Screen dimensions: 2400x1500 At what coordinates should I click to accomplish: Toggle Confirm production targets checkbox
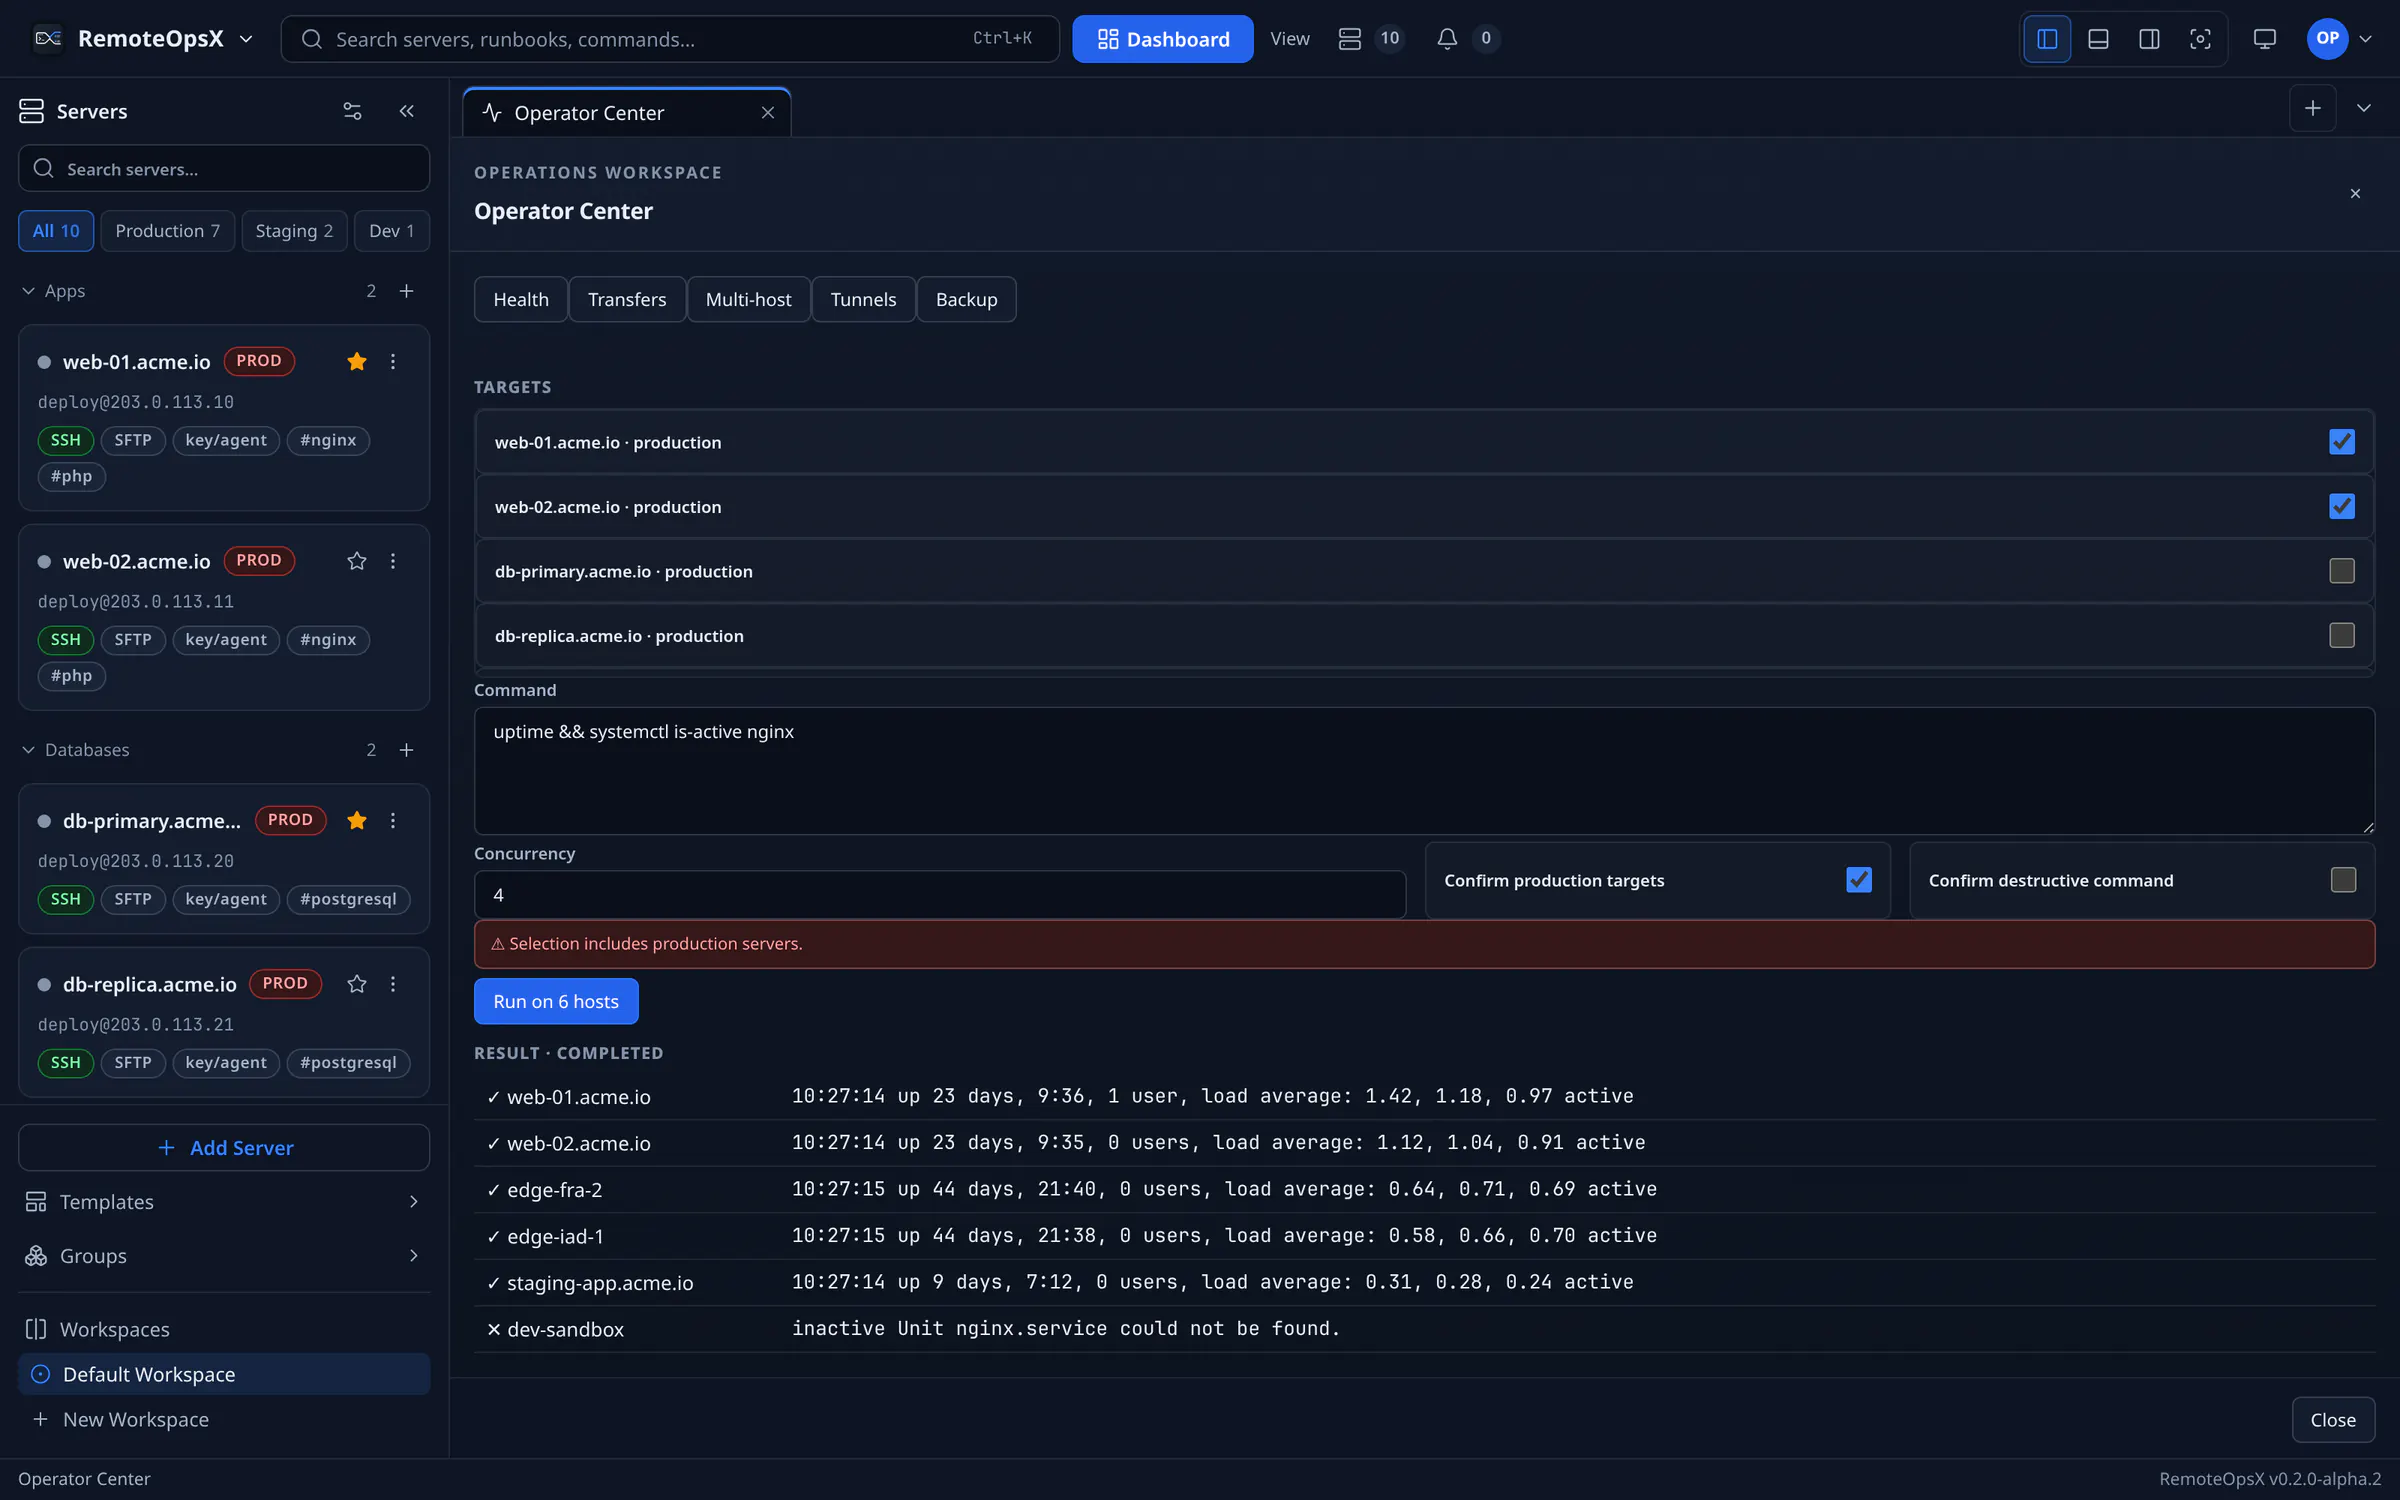[1859, 880]
